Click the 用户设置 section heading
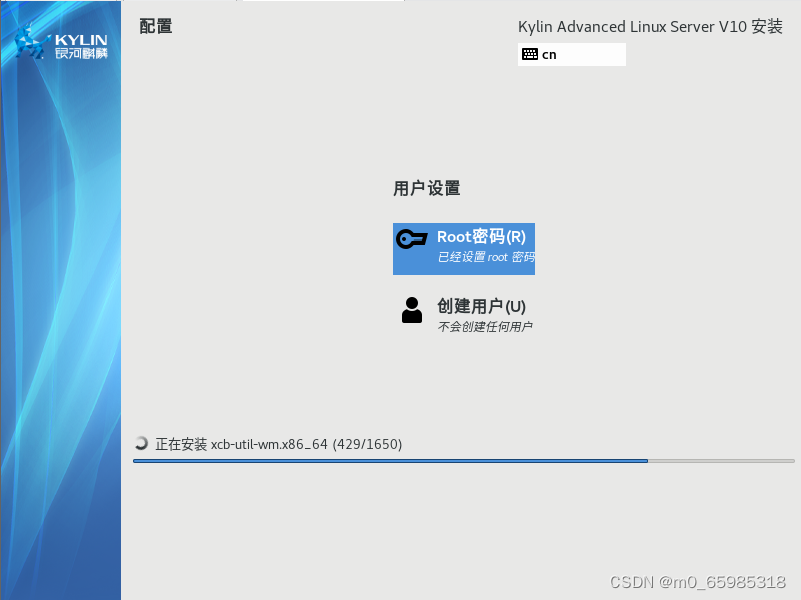The width and height of the screenshot is (801, 600). click(x=427, y=188)
